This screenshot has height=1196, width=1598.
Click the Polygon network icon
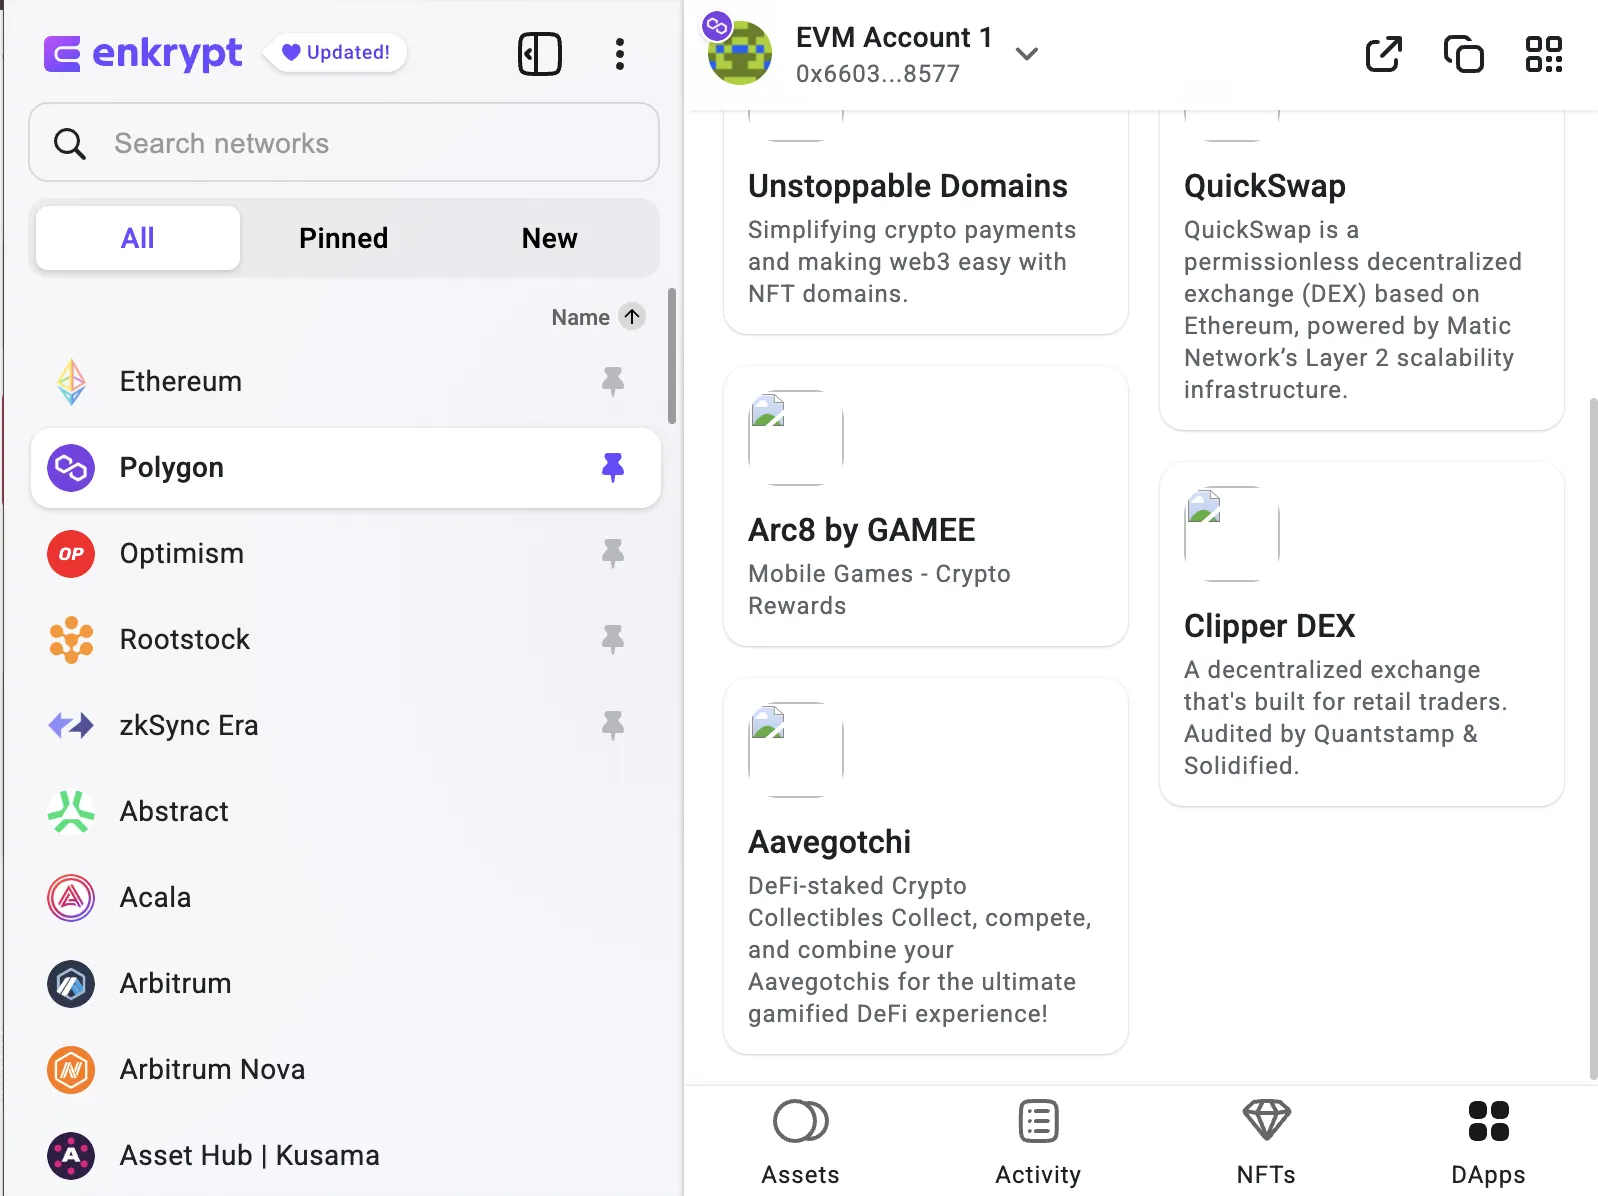[x=71, y=468]
